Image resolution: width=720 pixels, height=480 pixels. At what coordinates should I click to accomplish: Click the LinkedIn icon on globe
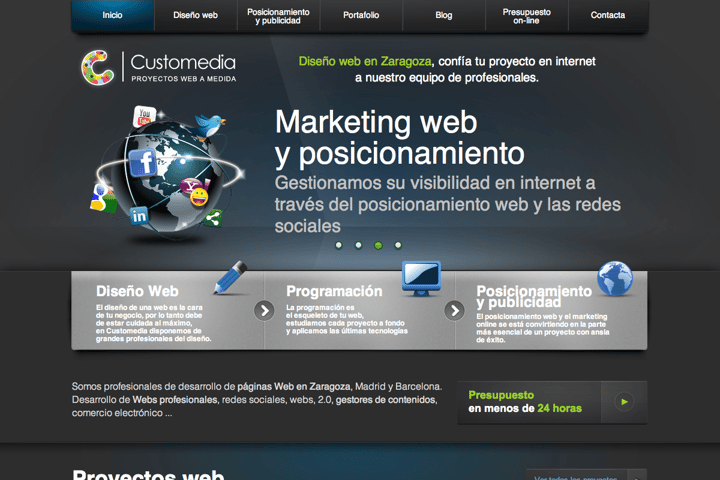coord(139,216)
